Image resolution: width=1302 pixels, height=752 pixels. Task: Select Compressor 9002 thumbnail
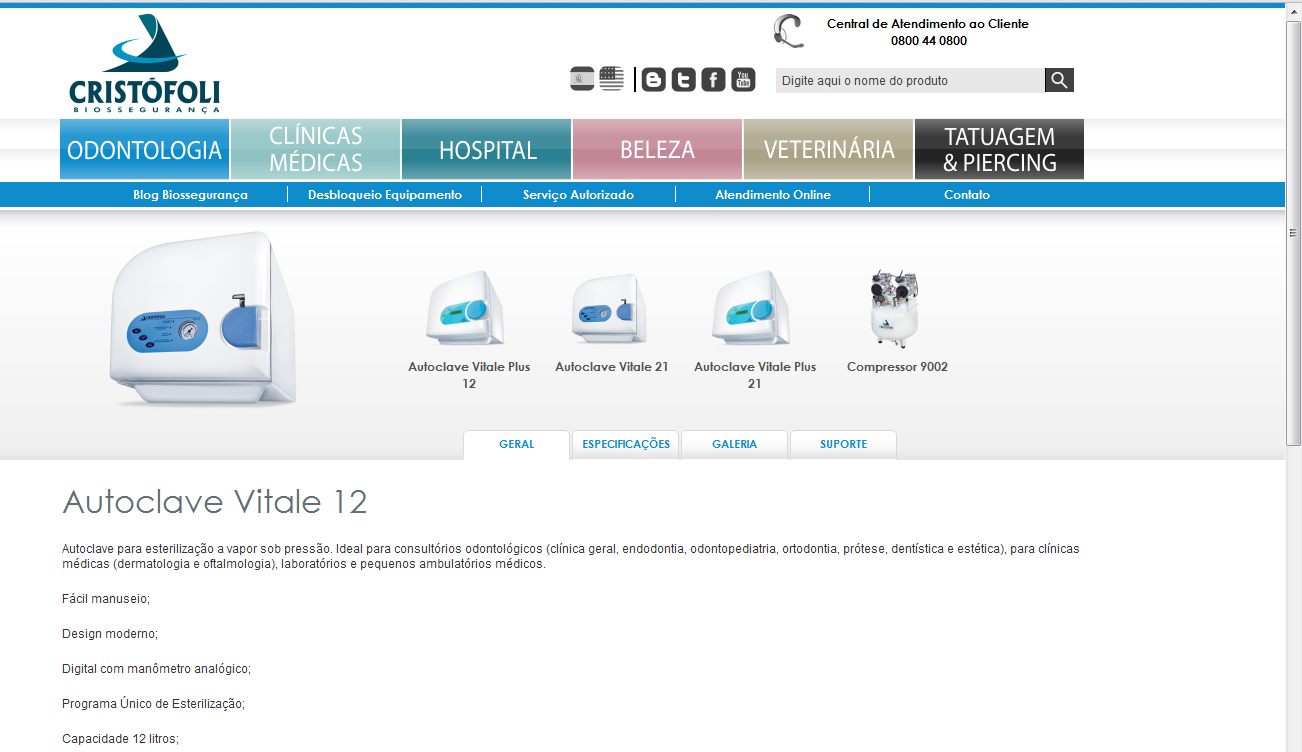point(895,308)
